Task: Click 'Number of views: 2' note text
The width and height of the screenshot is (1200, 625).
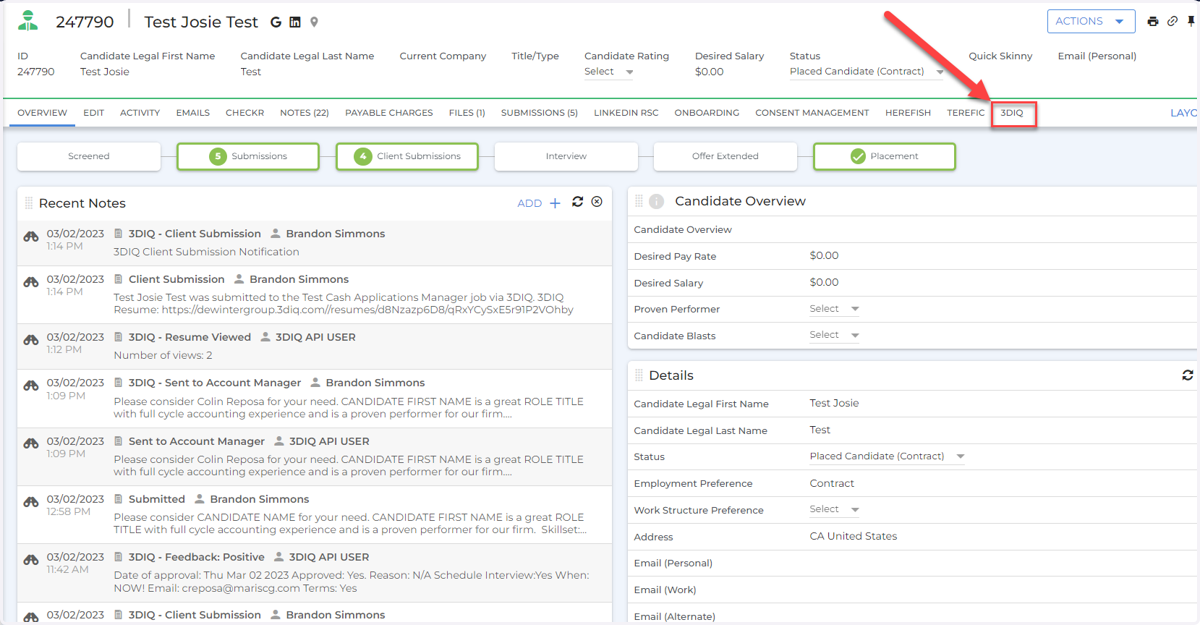Action: coord(163,355)
